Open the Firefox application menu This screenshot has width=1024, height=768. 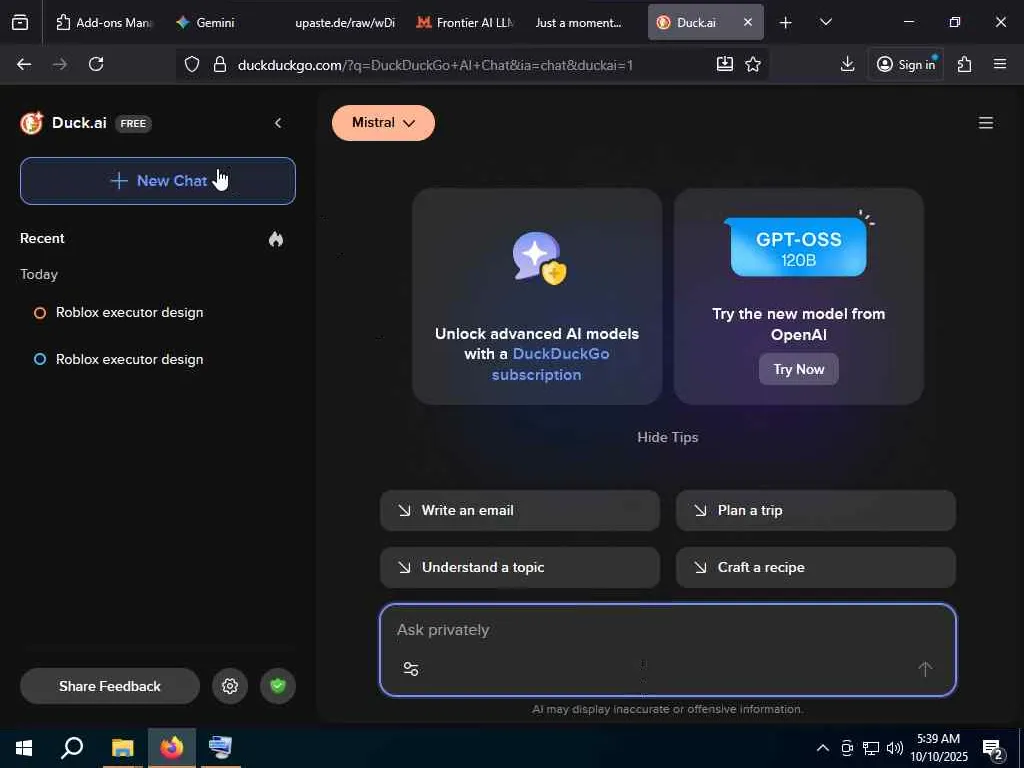(1000, 64)
